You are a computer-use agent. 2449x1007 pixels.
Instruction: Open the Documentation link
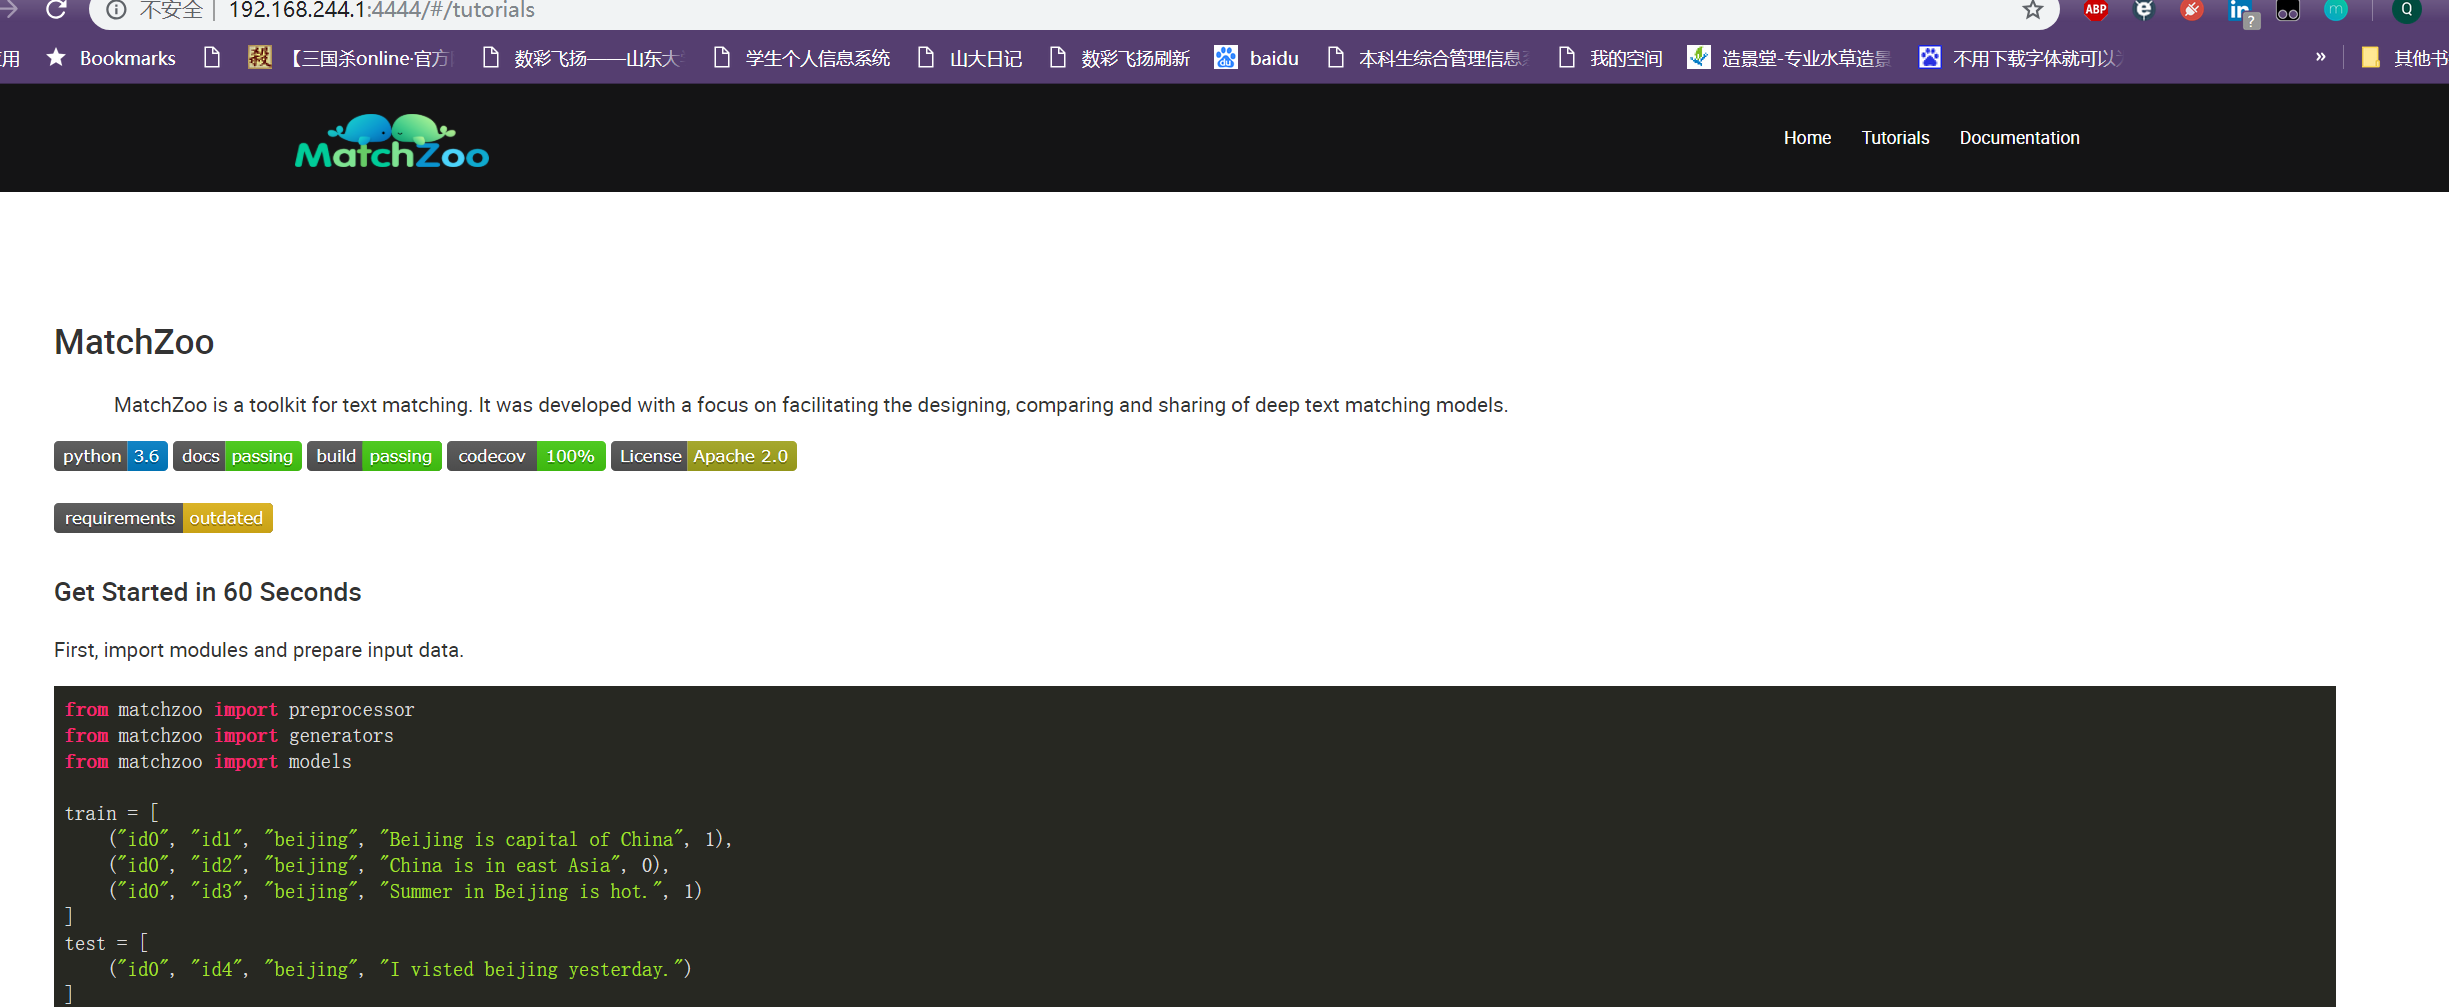pos(2019,137)
